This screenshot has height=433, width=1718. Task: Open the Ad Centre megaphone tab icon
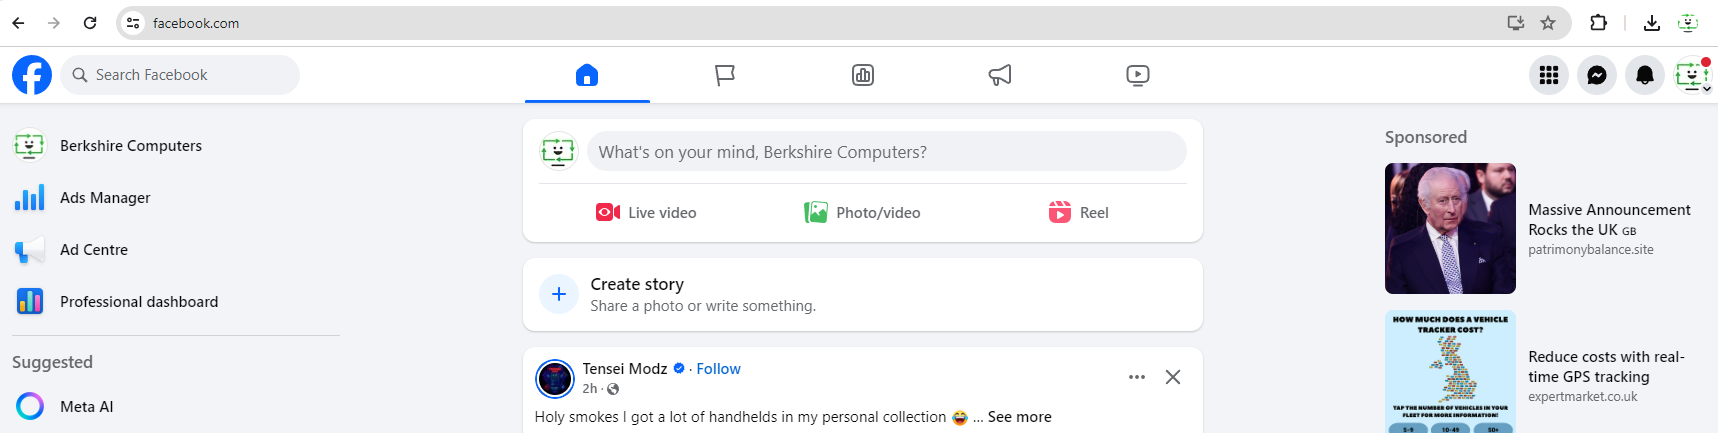pos(1000,75)
